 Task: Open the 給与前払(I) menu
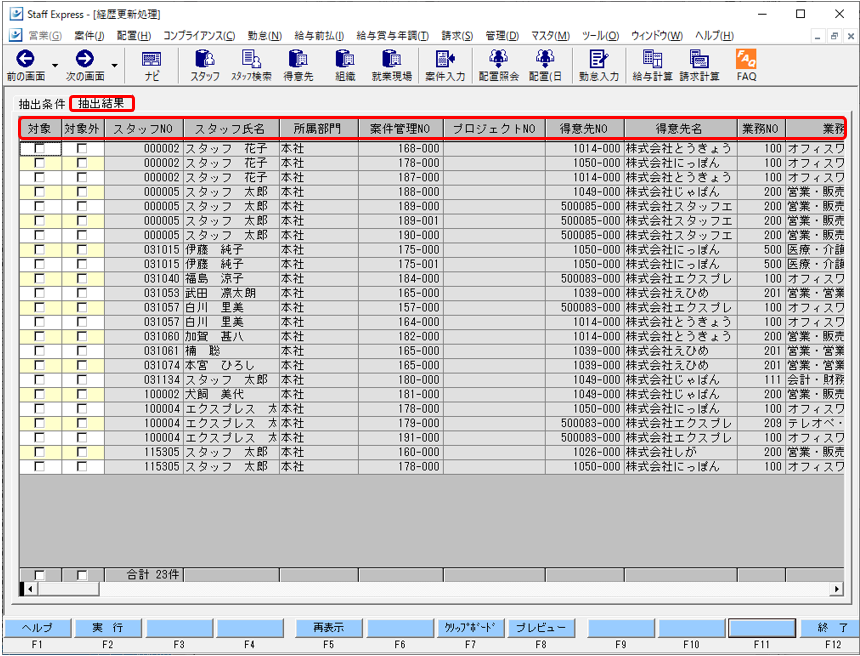[319, 36]
